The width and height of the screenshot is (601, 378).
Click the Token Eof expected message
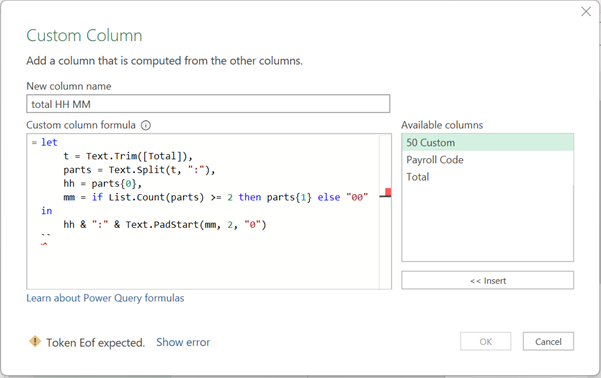(x=95, y=342)
